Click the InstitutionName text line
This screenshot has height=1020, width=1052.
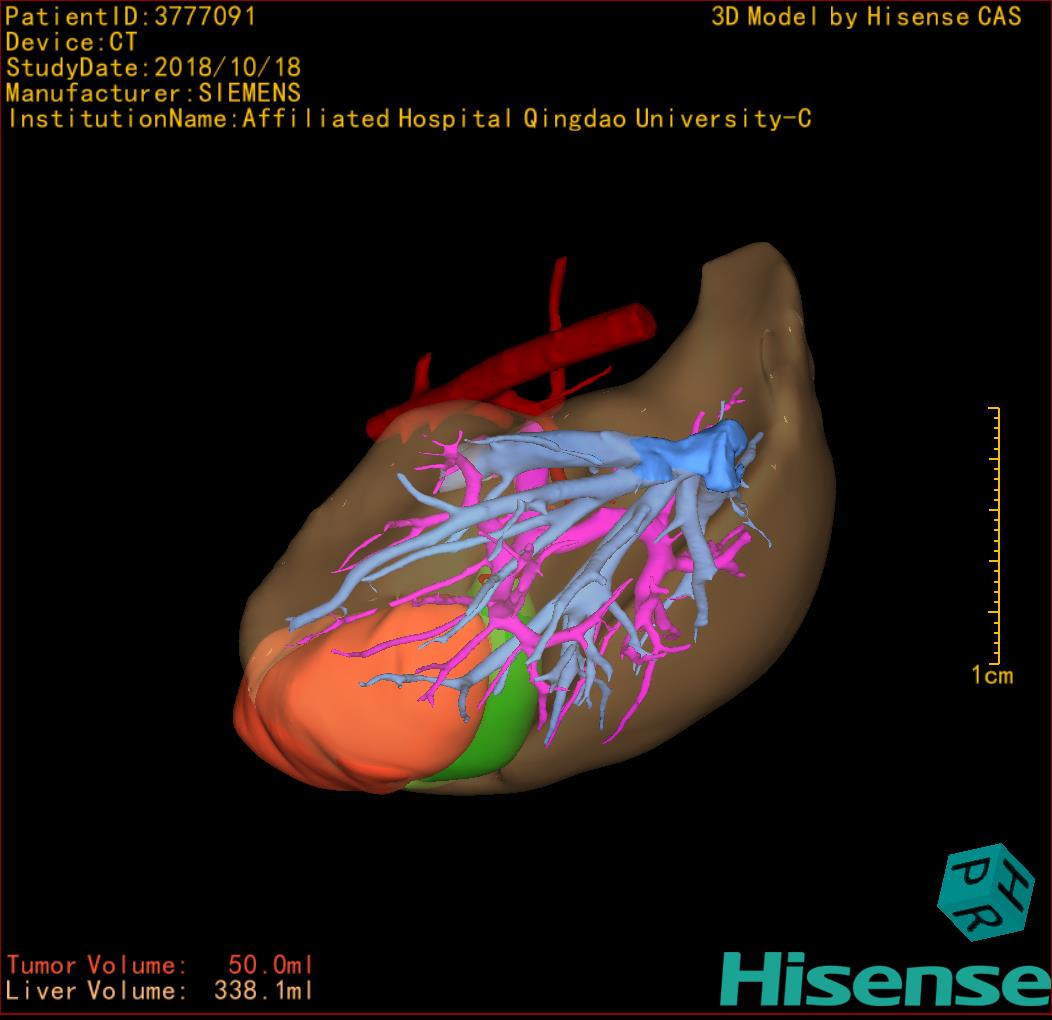(x=408, y=119)
